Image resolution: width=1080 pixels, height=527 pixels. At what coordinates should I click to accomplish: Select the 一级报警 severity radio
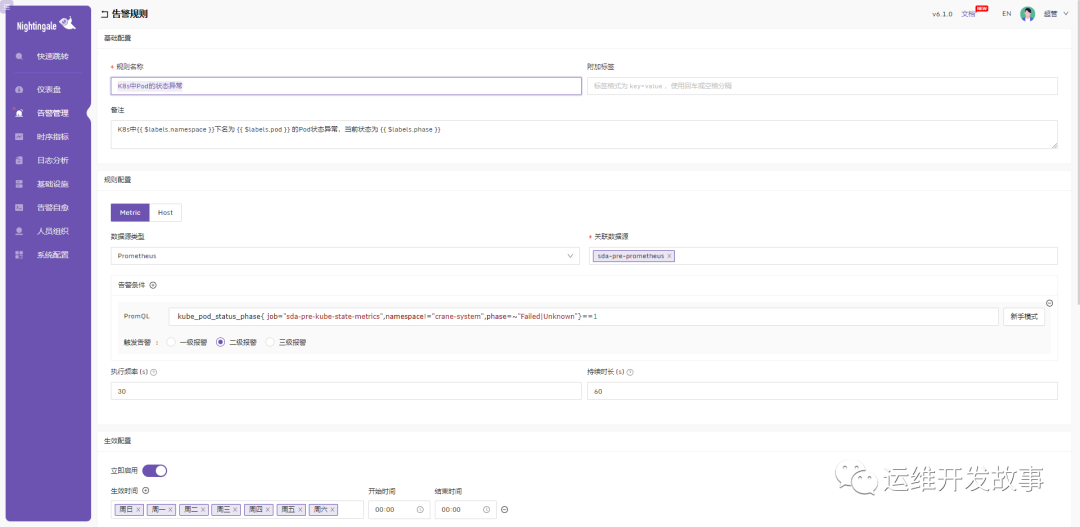pyautogui.click(x=171, y=342)
